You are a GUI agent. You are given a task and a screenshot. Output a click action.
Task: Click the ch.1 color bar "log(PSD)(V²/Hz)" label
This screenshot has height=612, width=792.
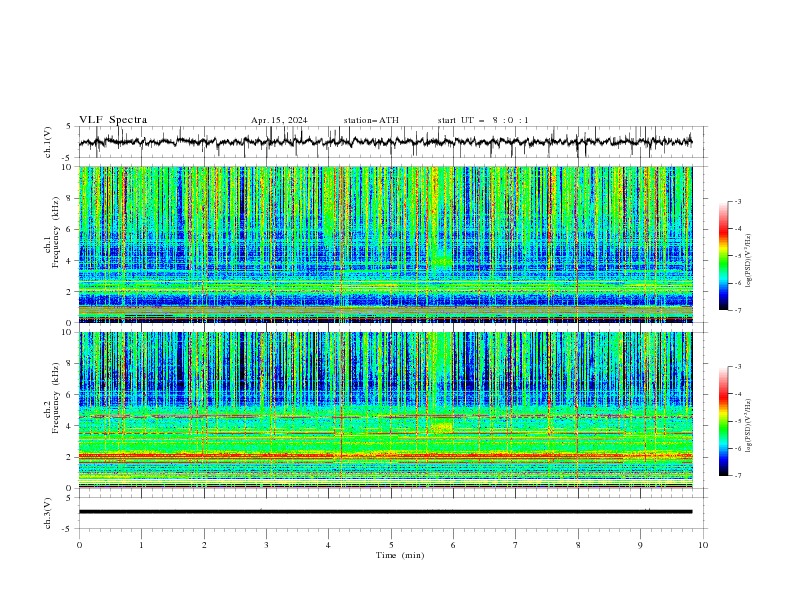pos(749,261)
